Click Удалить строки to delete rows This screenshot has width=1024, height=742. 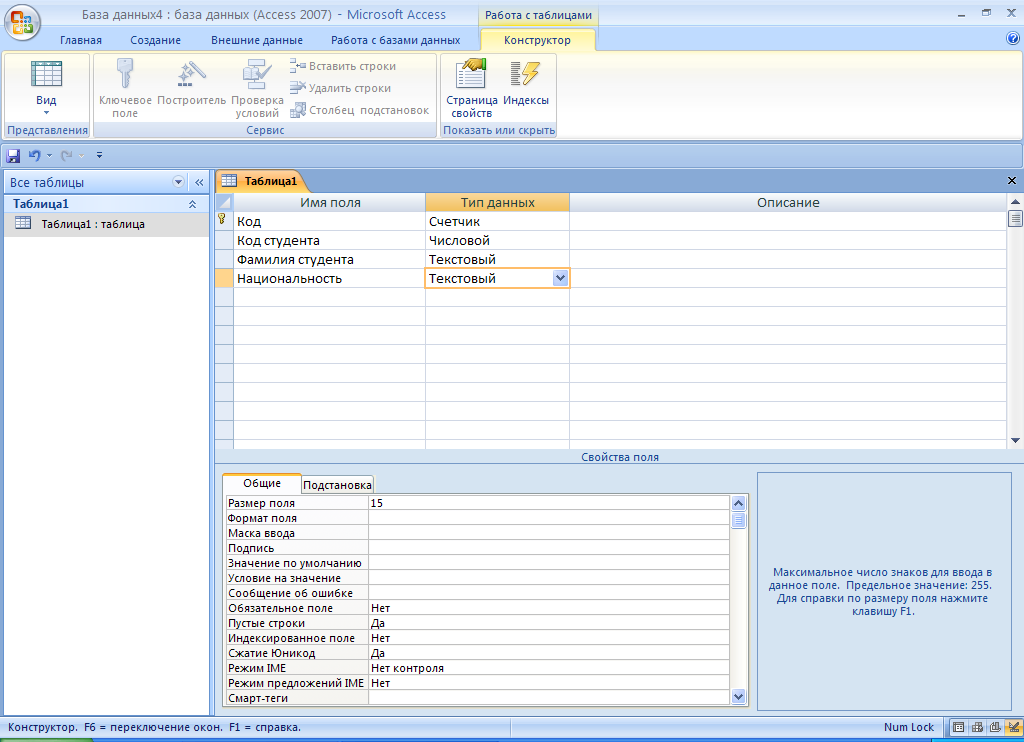coord(340,88)
